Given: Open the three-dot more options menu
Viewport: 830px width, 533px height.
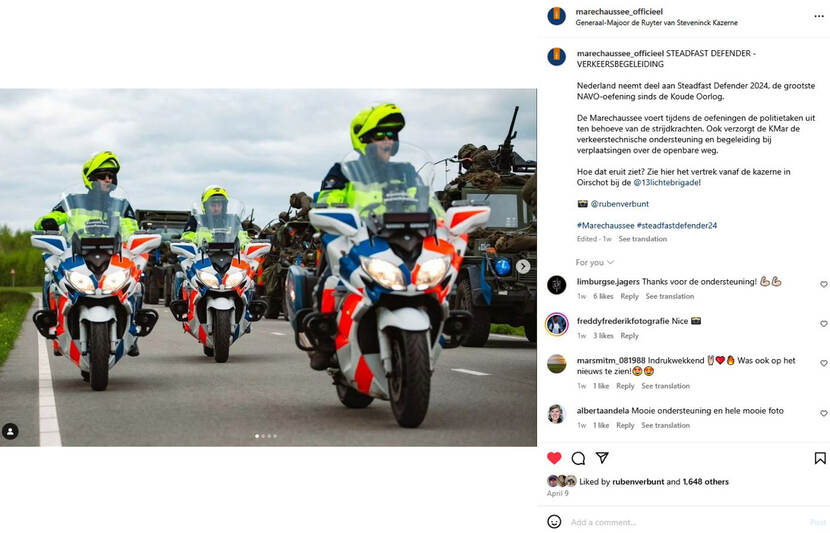Looking at the screenshot, I should pyautogui.click(x=819, y=16).
